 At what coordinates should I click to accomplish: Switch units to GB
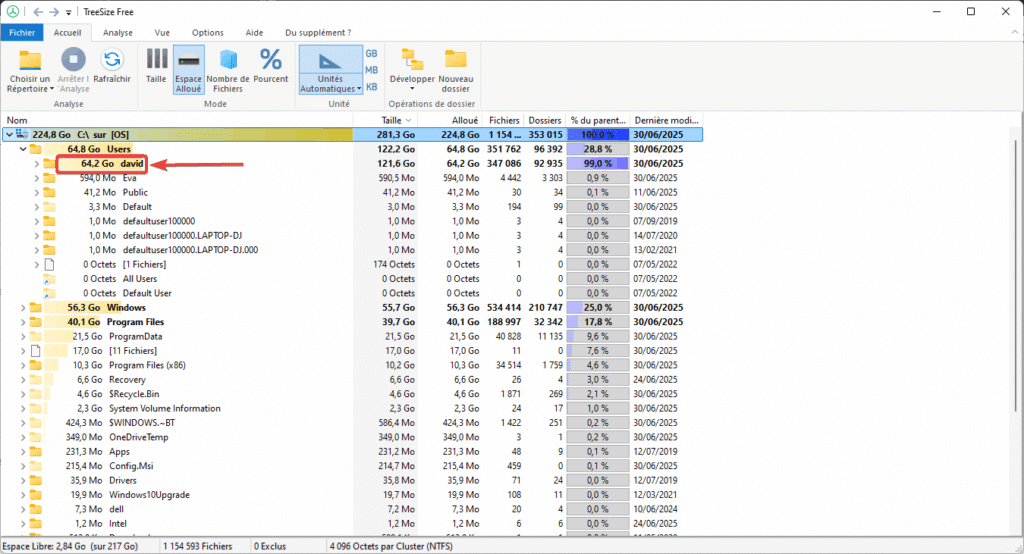click(371, 54)
